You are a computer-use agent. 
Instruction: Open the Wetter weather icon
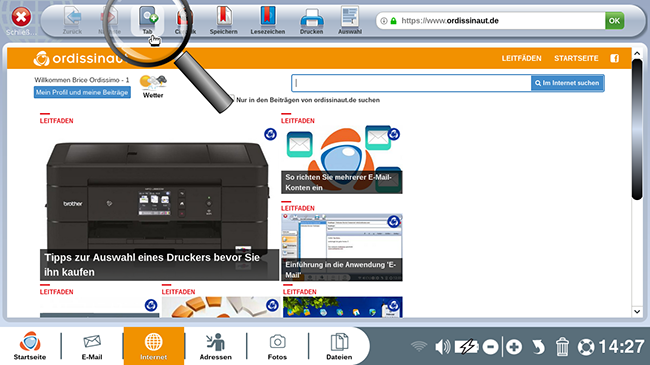(153, 87)
